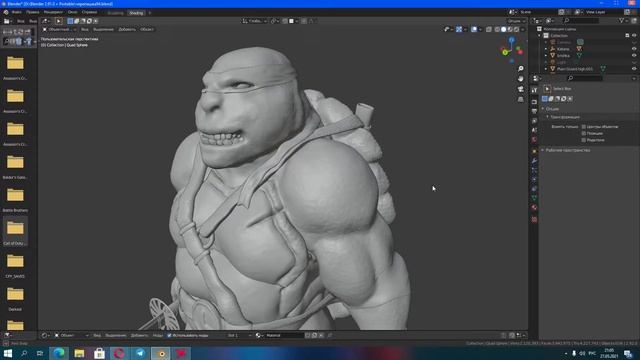Switch to wireframe viewport shading

coord(497,29)
